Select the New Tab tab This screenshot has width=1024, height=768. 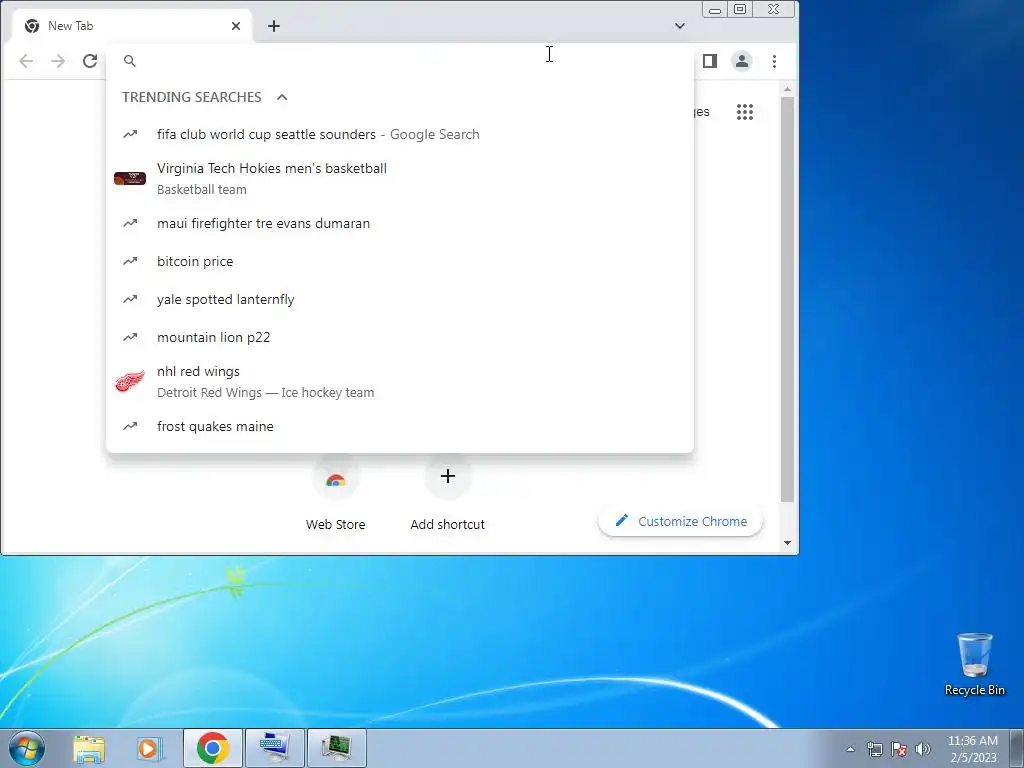tap(133, 26)
